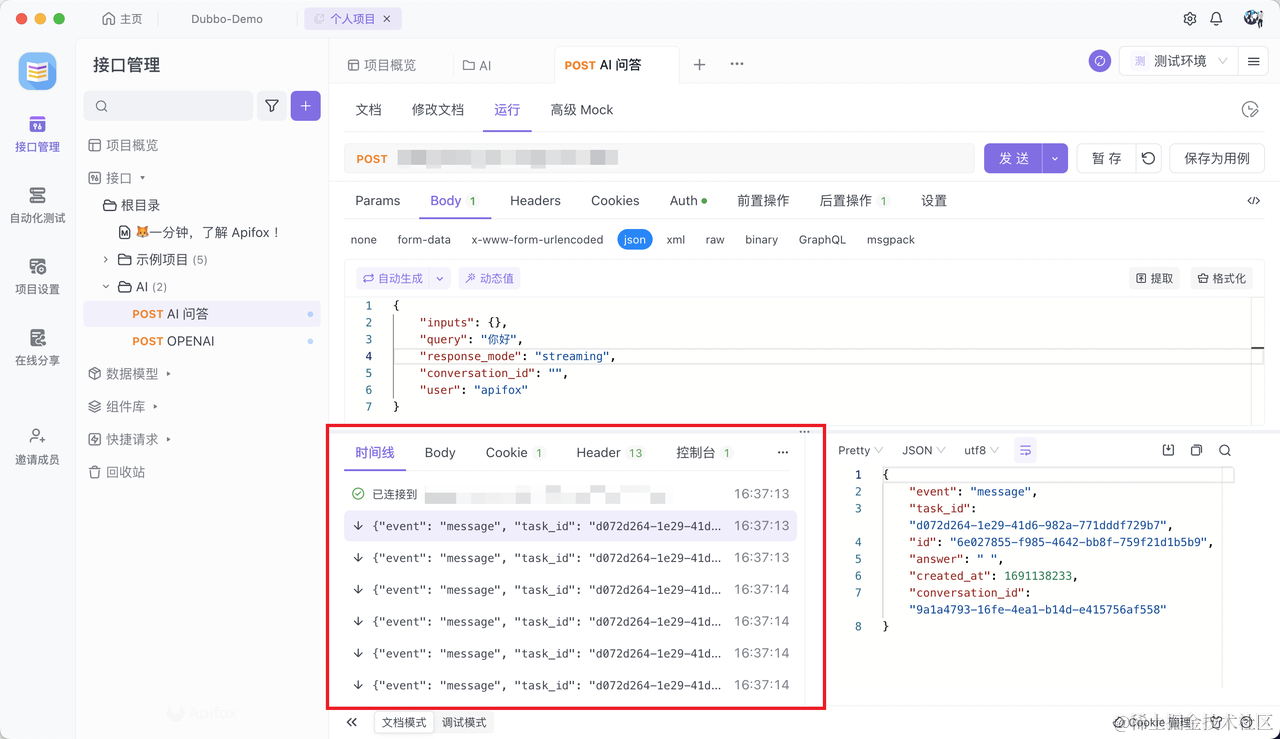This screenshot has width=1280, height=739.
Task: Click the filter icon beside search box
Action: coord(272,106)
